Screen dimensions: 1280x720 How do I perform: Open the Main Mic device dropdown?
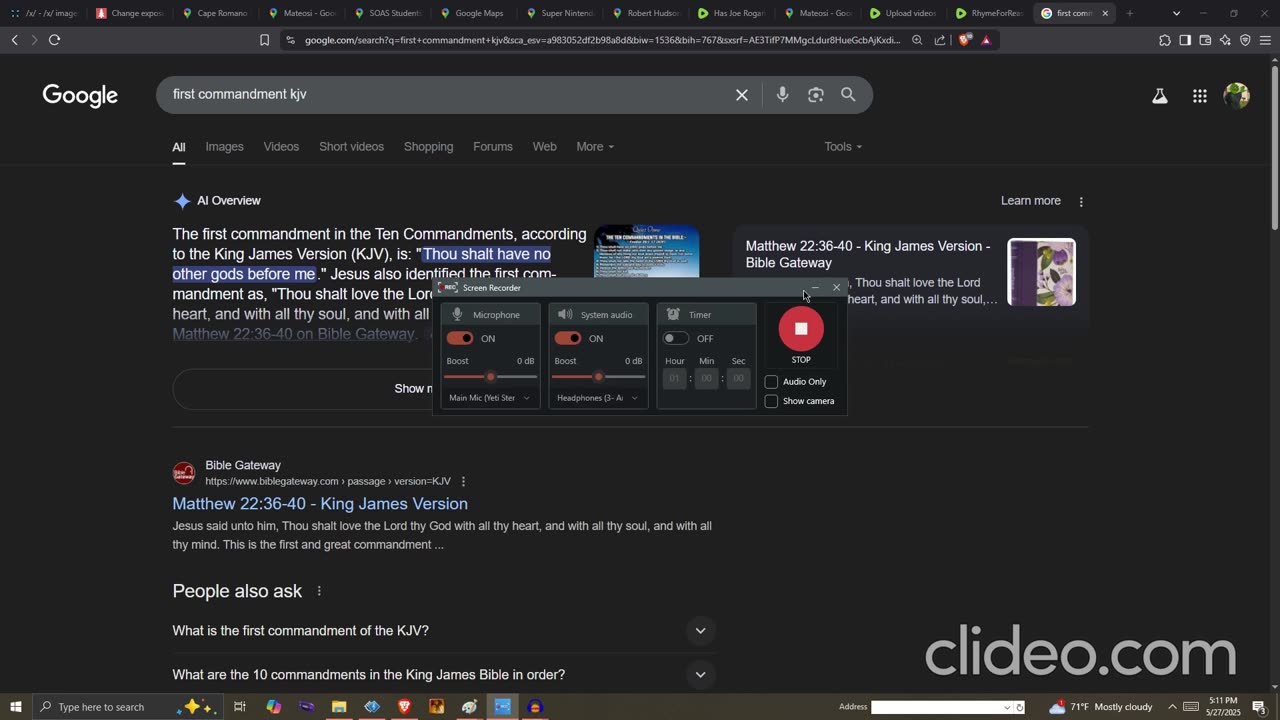tap(490, 398)
